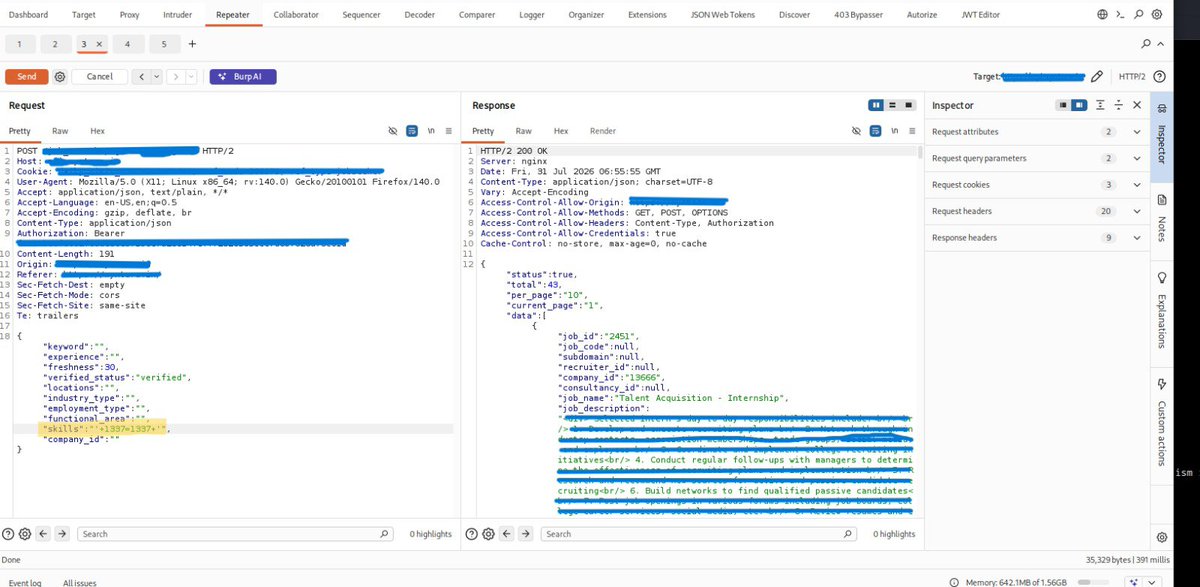Open Notes side panel
Image resolution: width=1200 pixels, height=587 pixels.
click(x=1162, y=224)
